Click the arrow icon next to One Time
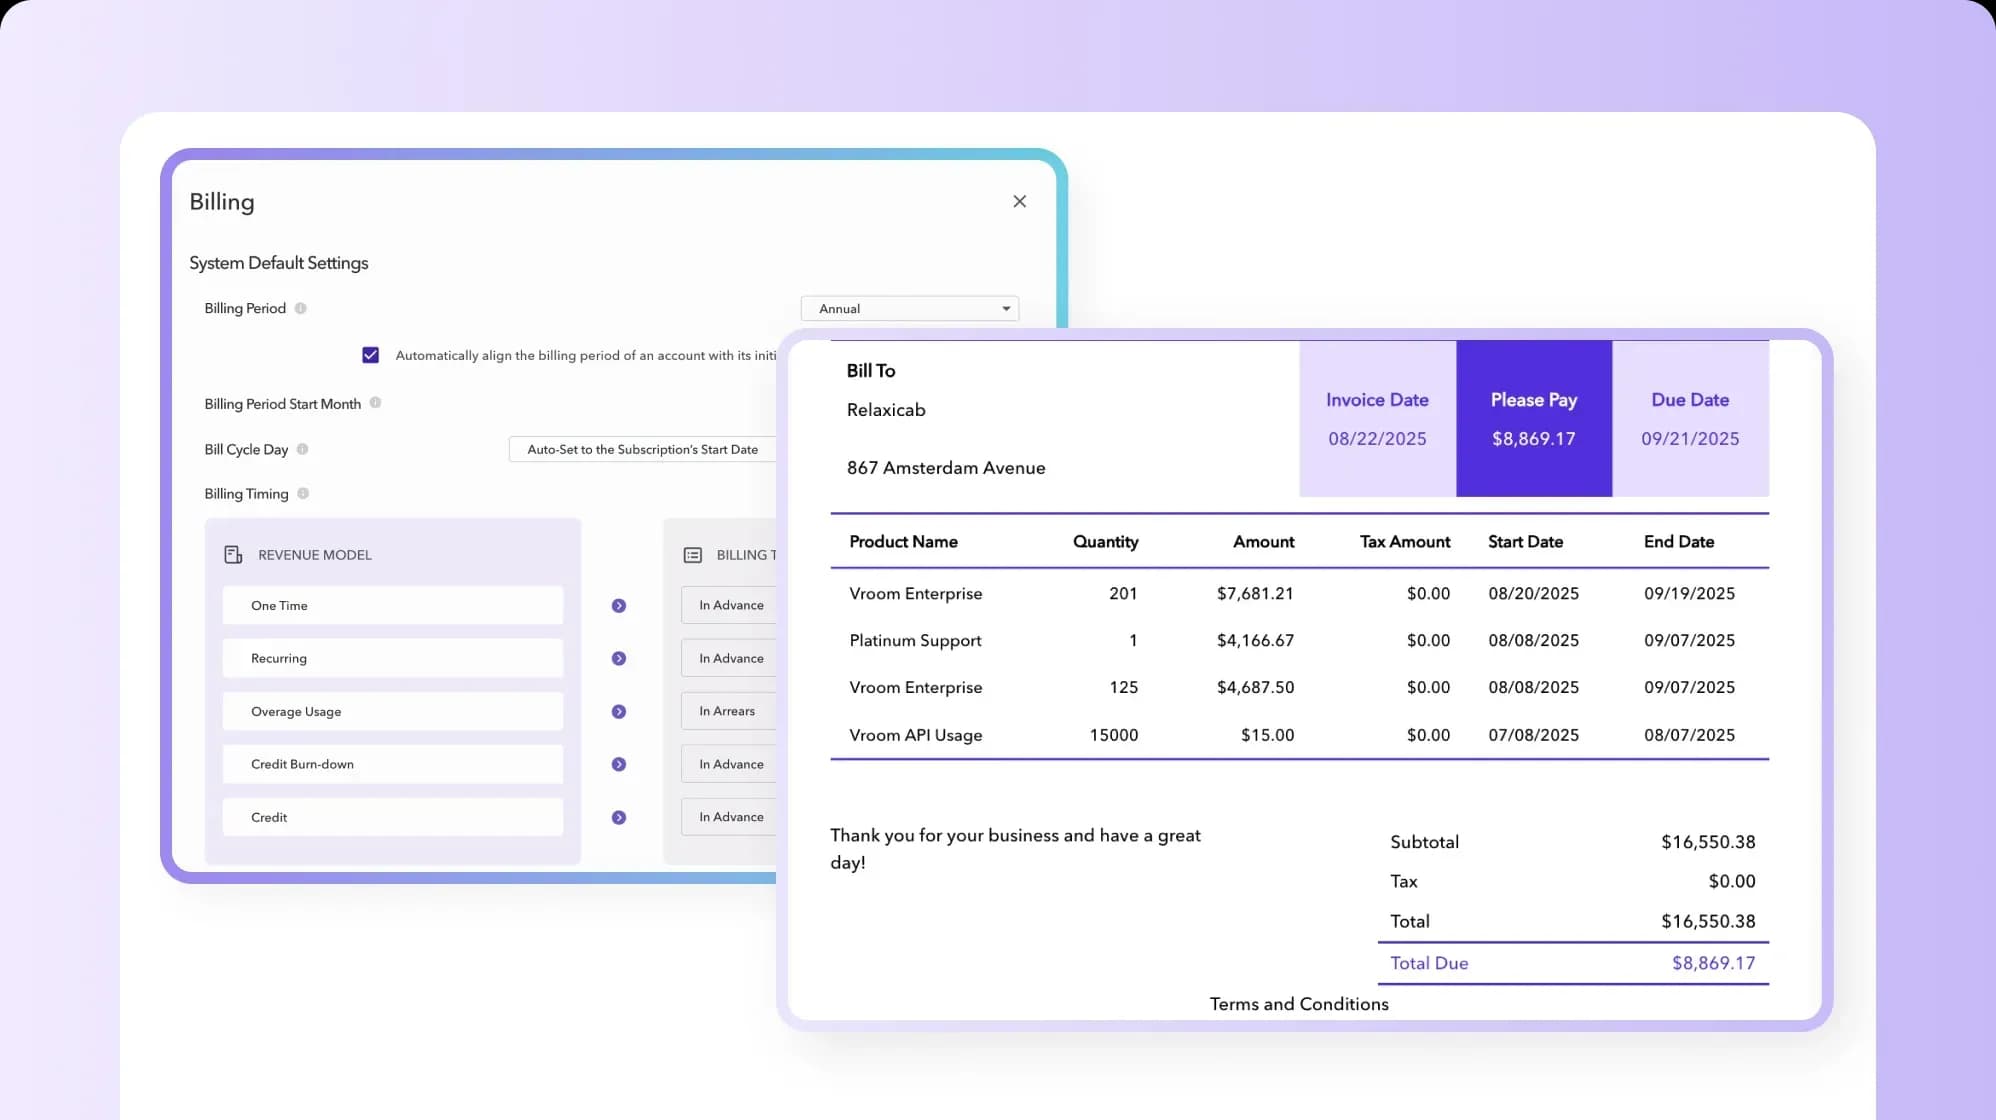The height and width of the screenshot is (1120, 1996). [619, 606]
